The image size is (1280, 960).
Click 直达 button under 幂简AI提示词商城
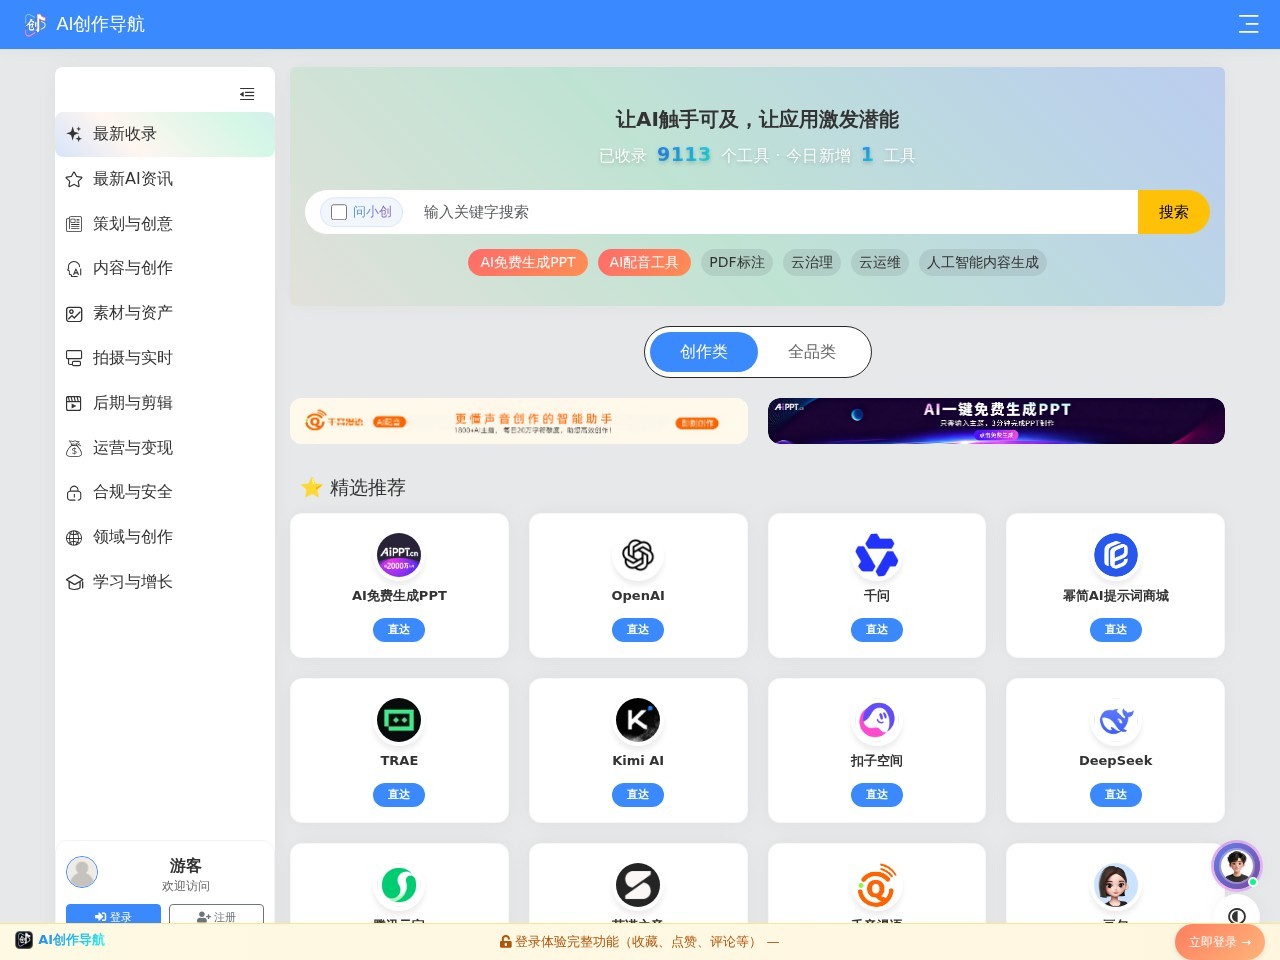pyautogui.click(x=1116, y=630)
